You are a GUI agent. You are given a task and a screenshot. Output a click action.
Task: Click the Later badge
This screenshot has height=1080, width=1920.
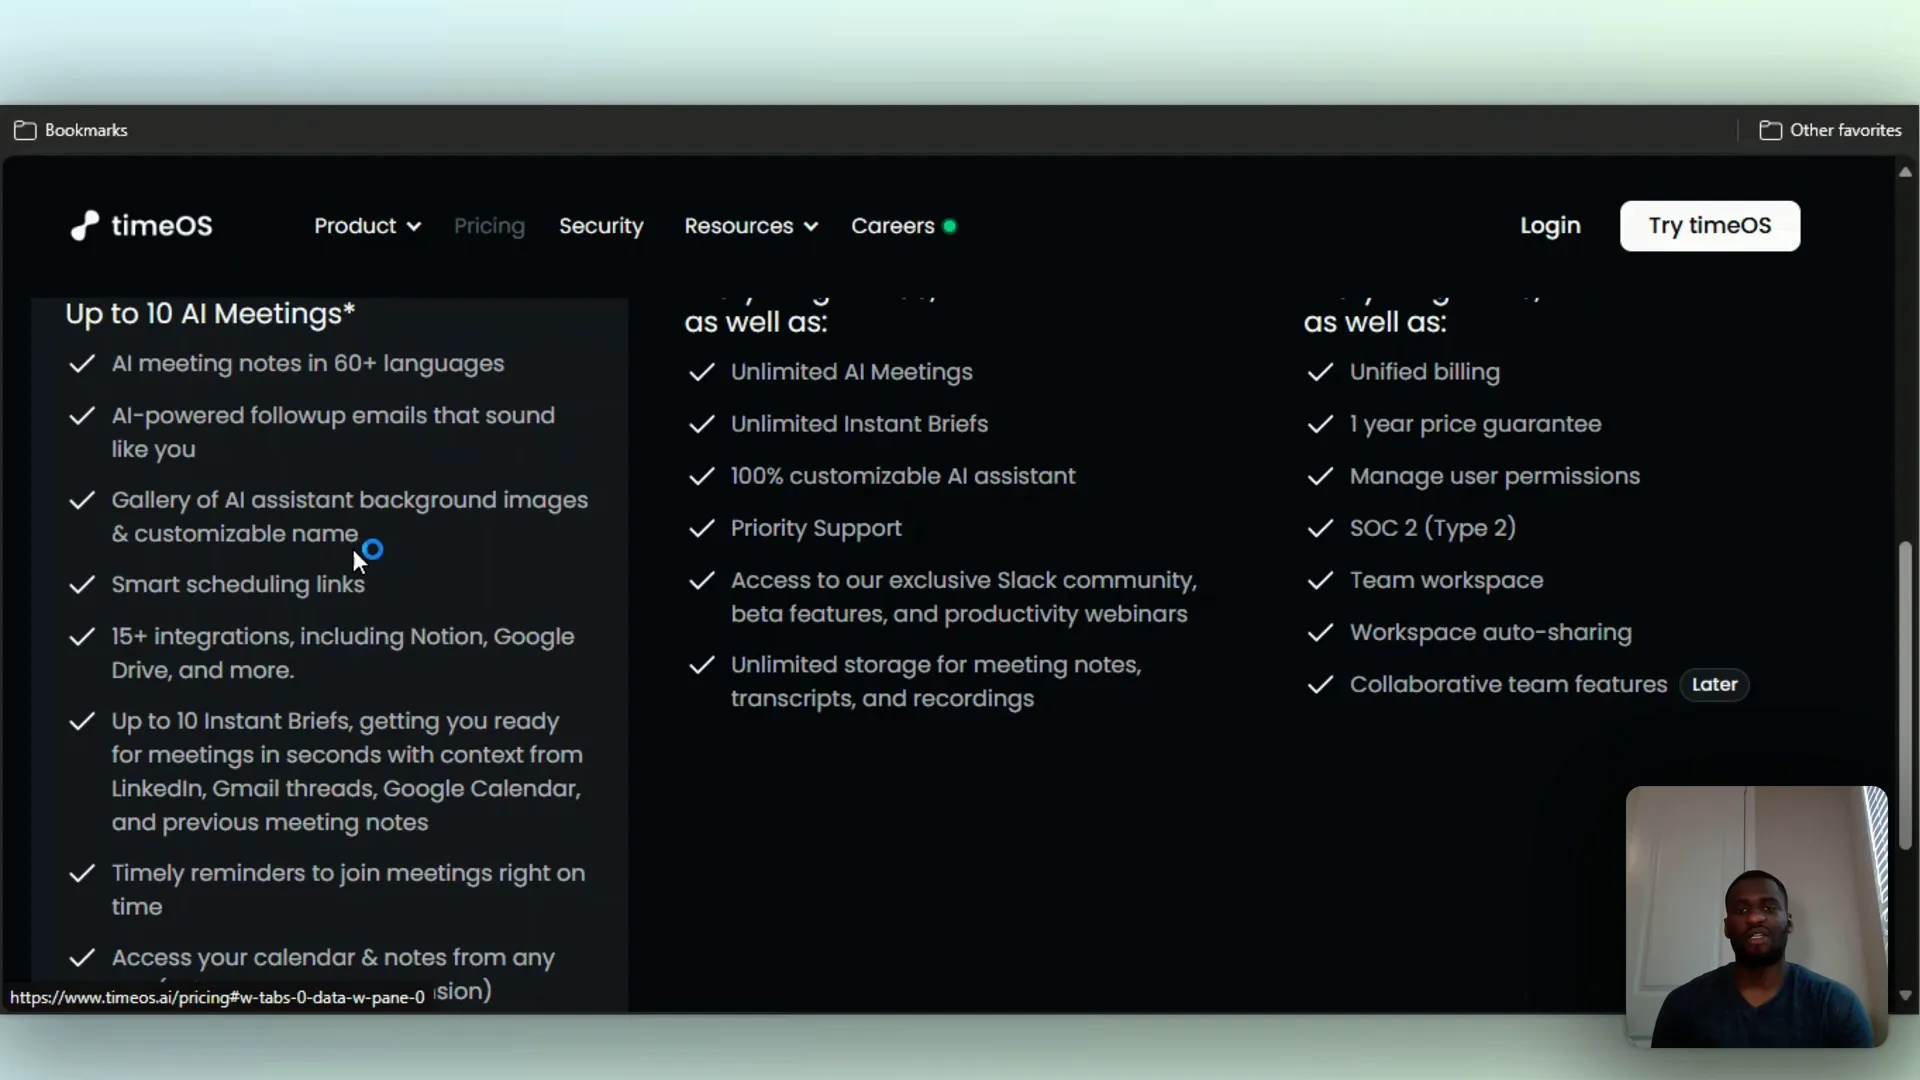point(1714,685)
